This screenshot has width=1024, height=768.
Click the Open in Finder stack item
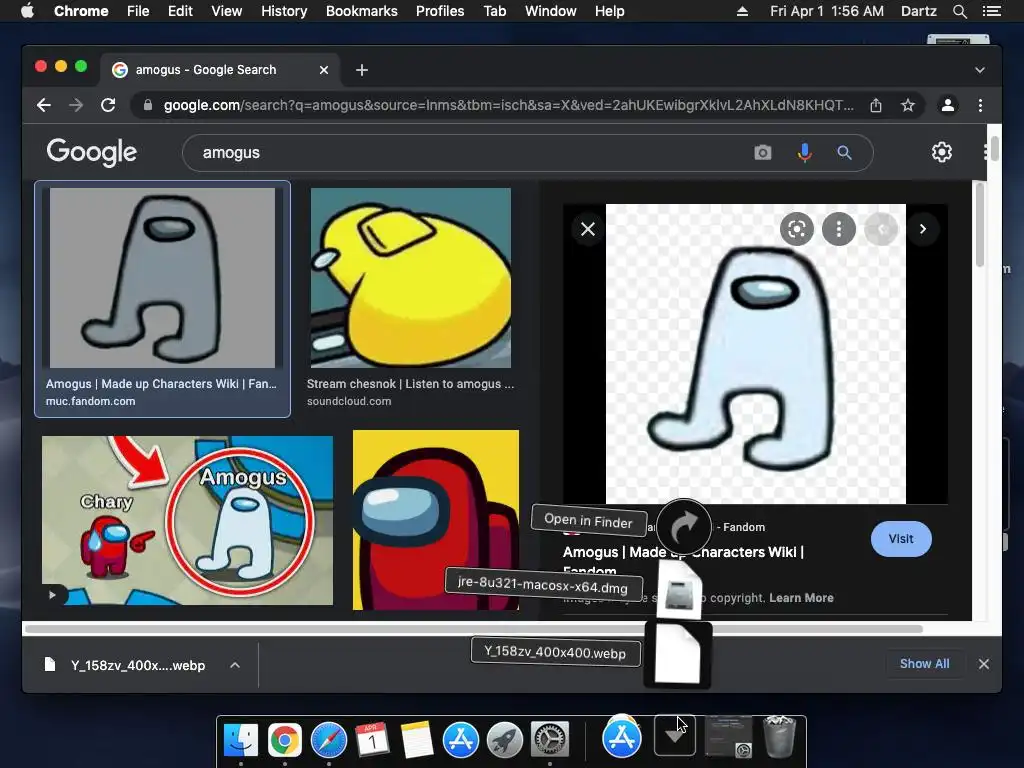click(588, 520)
